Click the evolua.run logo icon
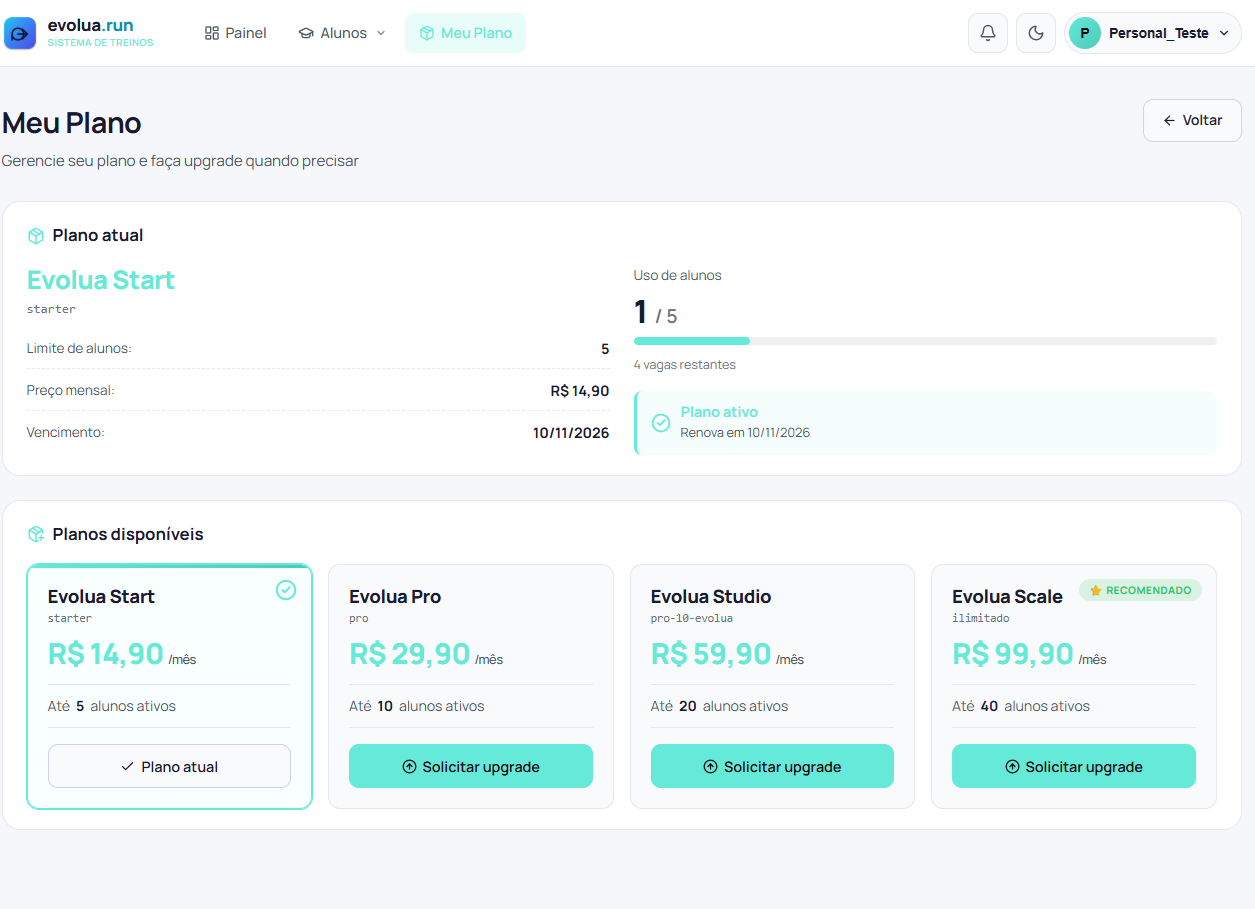1255x909 pixels. [20, 33]
